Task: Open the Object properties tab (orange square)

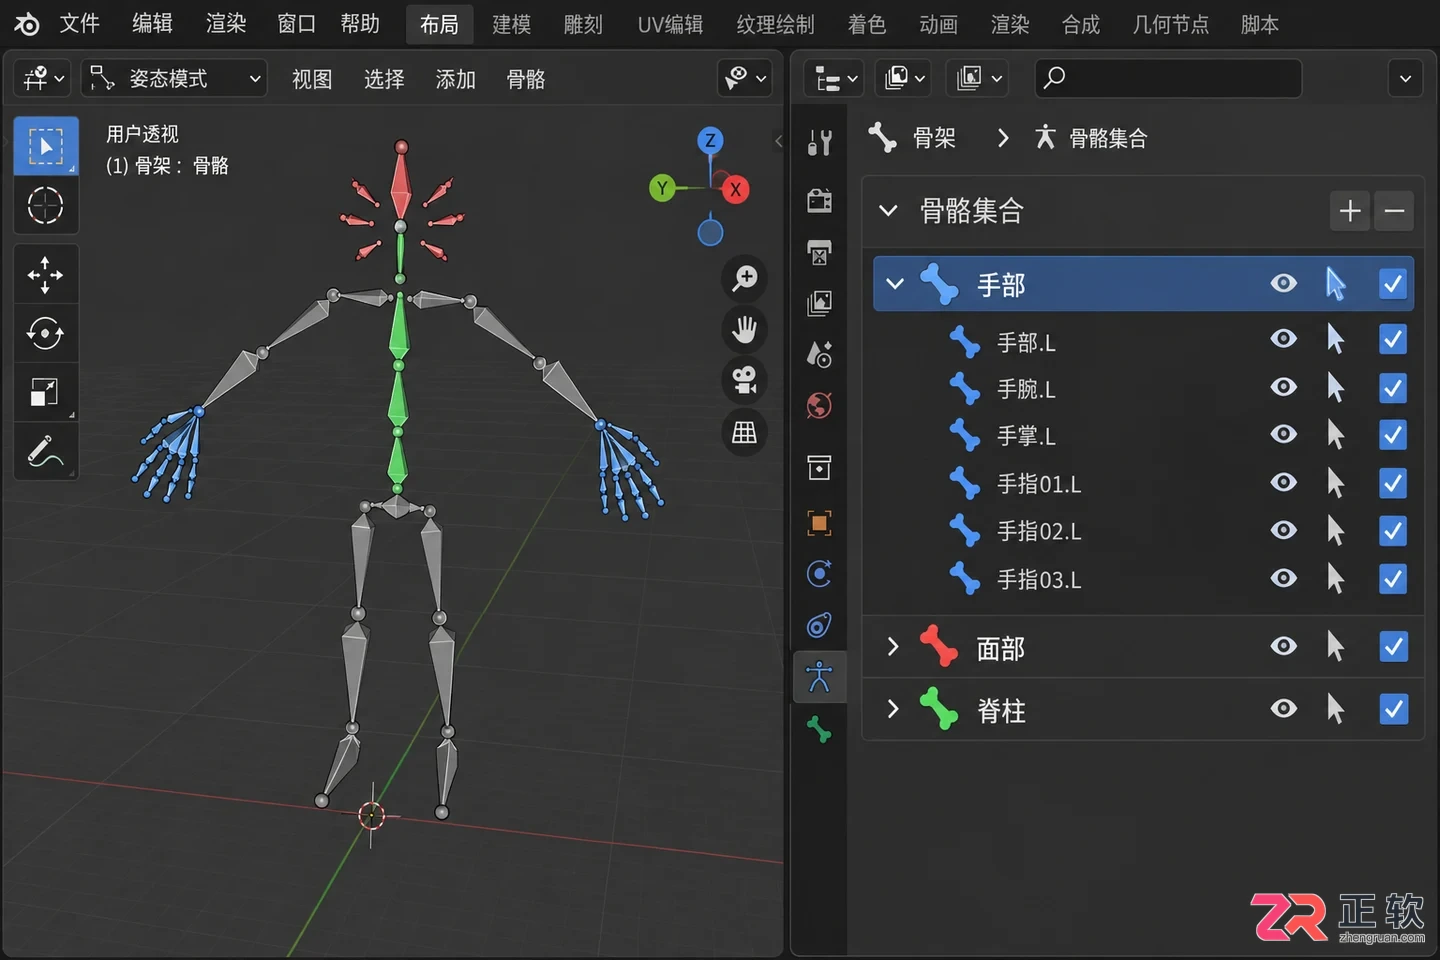Action: tap(819, 522)
